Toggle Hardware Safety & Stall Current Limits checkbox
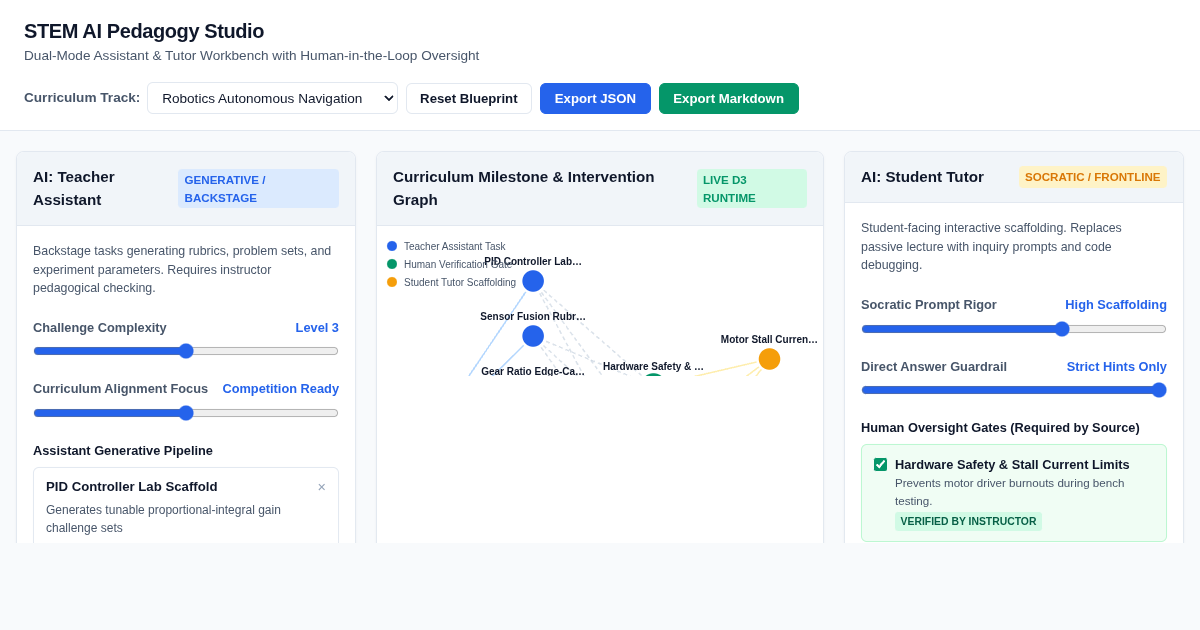The width and height of the screenshot is (1200, 630). click(880, 464)
